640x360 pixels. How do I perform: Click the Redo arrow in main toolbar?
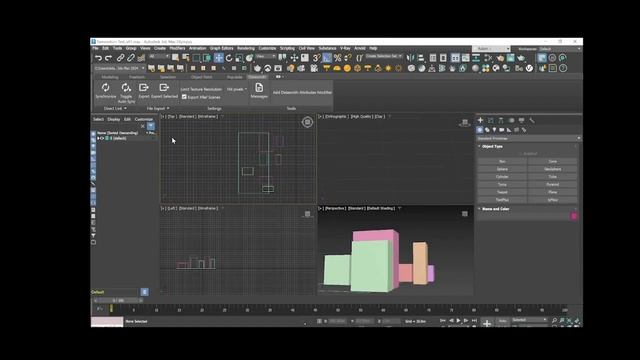tap(109, 58)
